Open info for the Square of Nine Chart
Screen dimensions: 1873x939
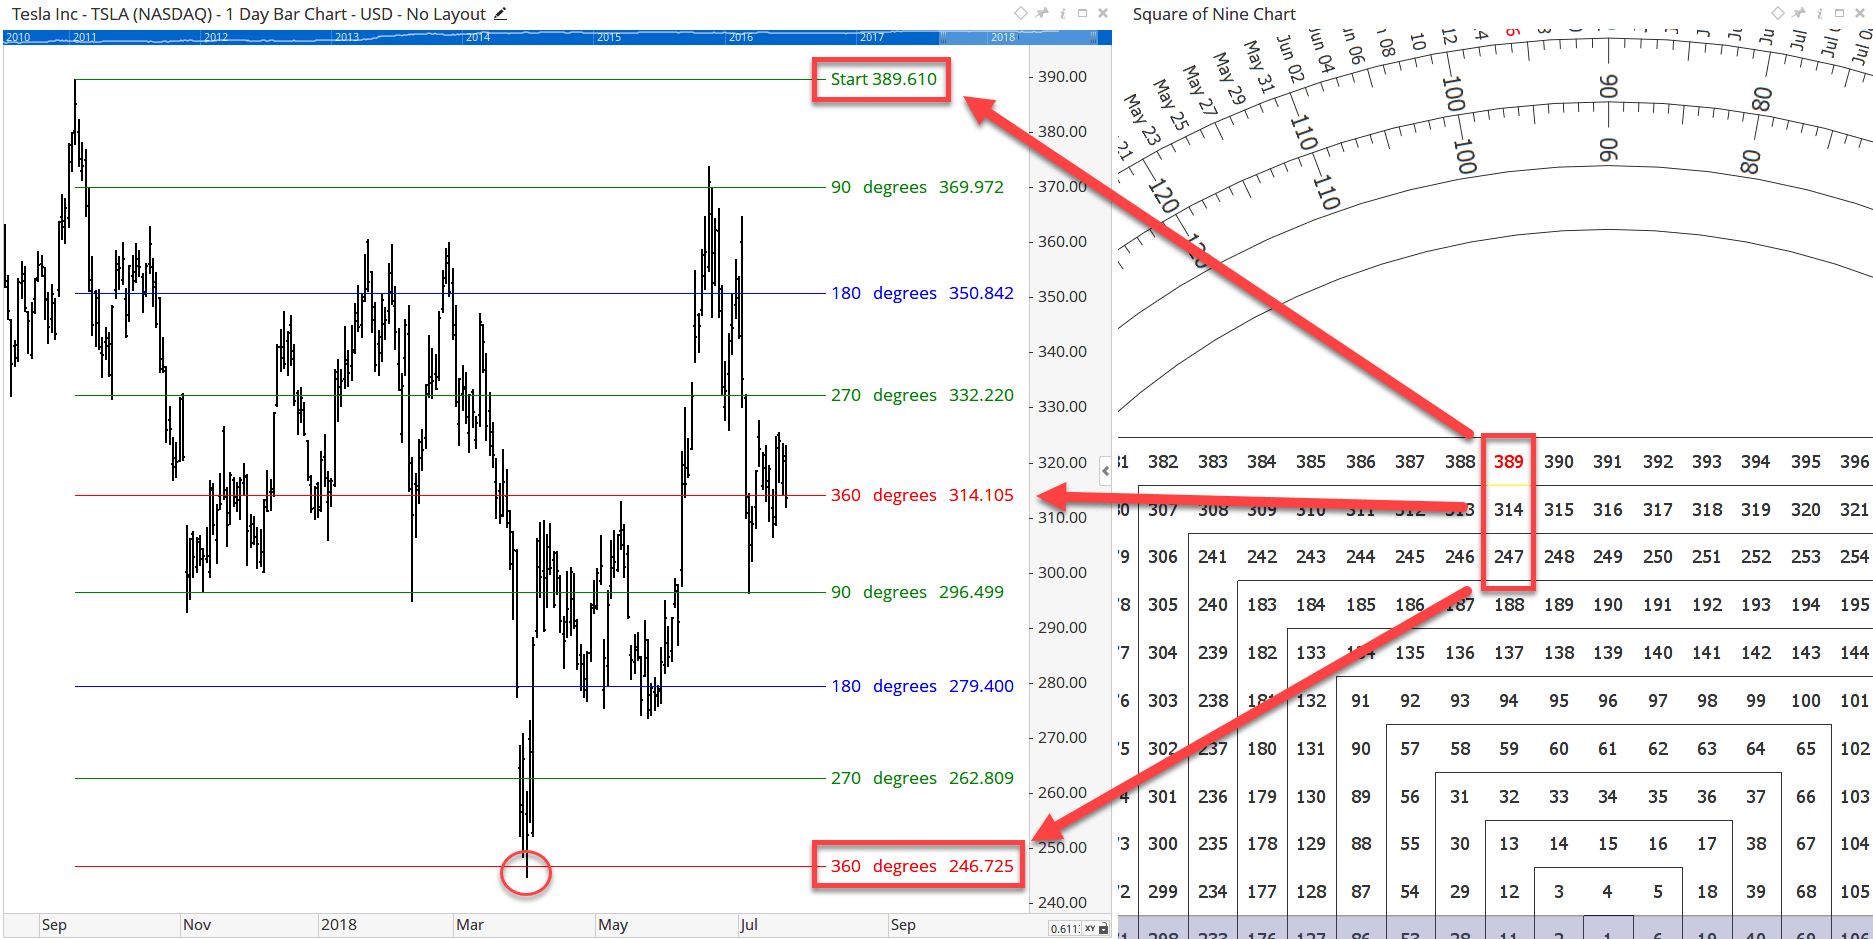tap(1819, 13)
